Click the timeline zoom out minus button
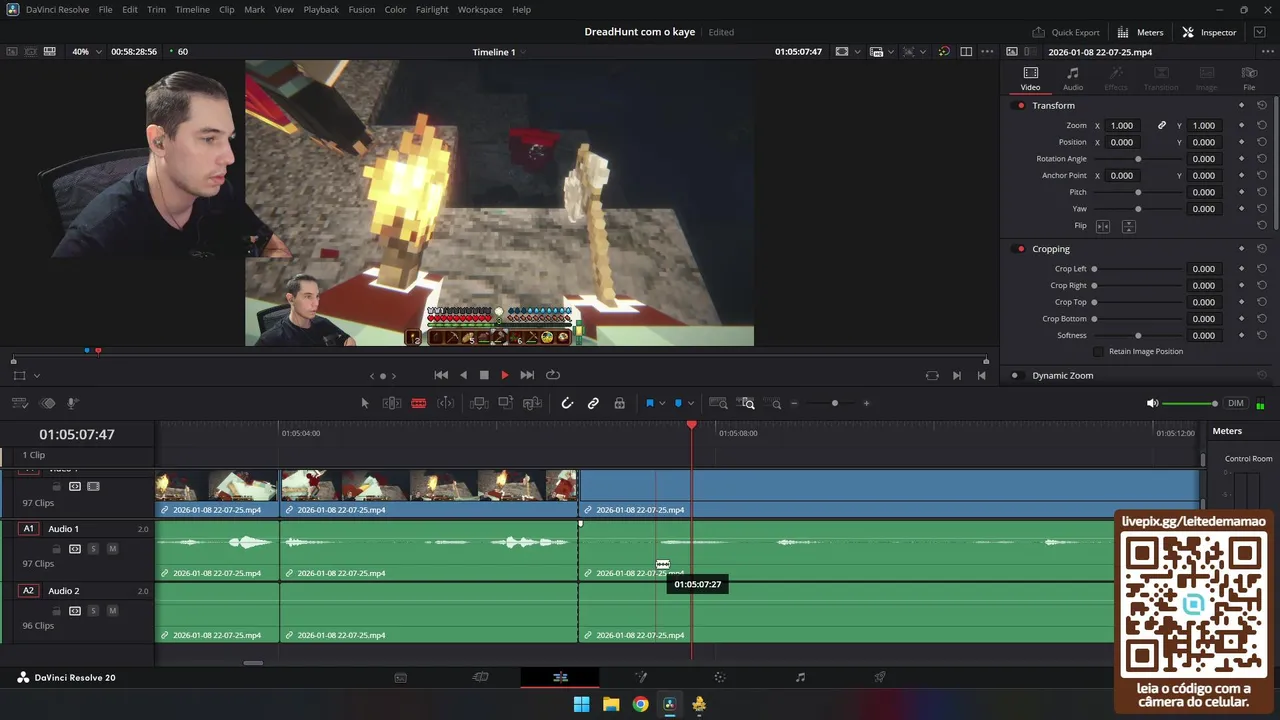The height and width of the screenshot is (720, 1280). tap(794, 403)
